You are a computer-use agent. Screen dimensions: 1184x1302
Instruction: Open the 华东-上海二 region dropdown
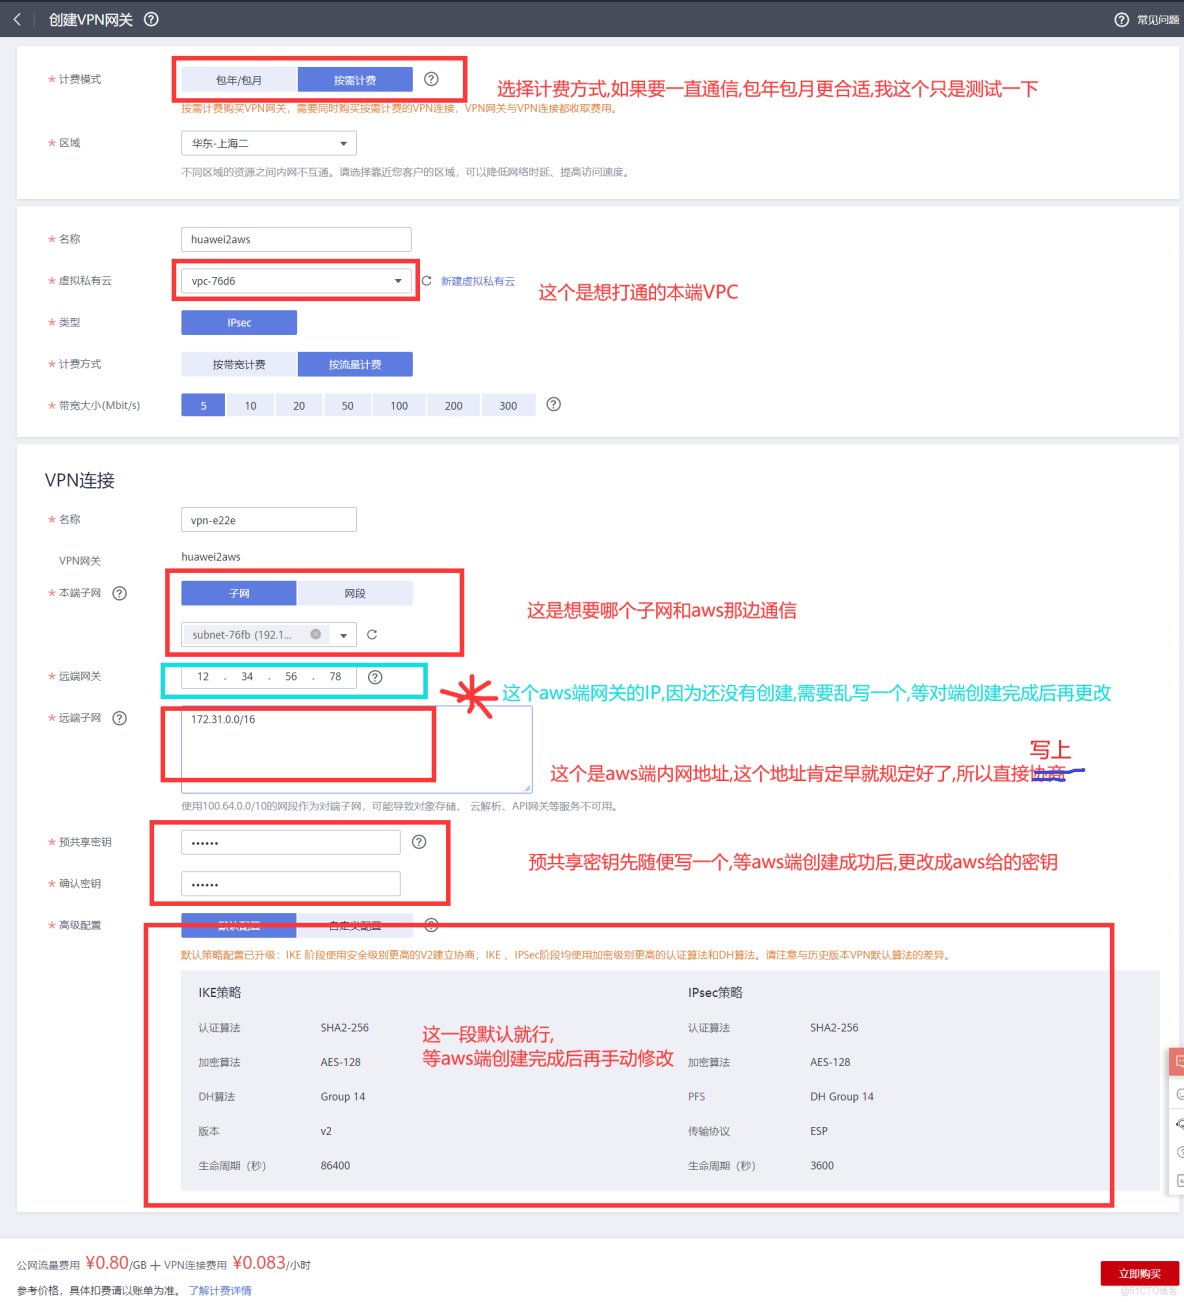coord(269,143)
